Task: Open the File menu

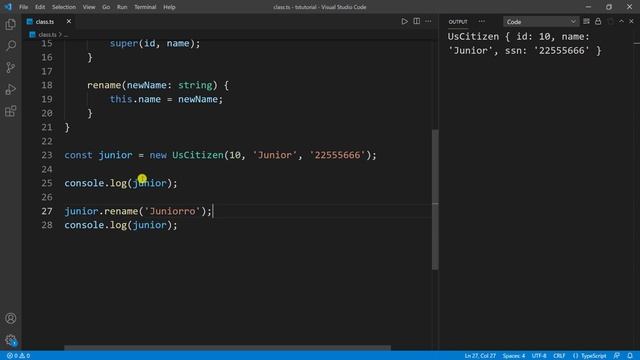Action: click(x=24, y=7)
